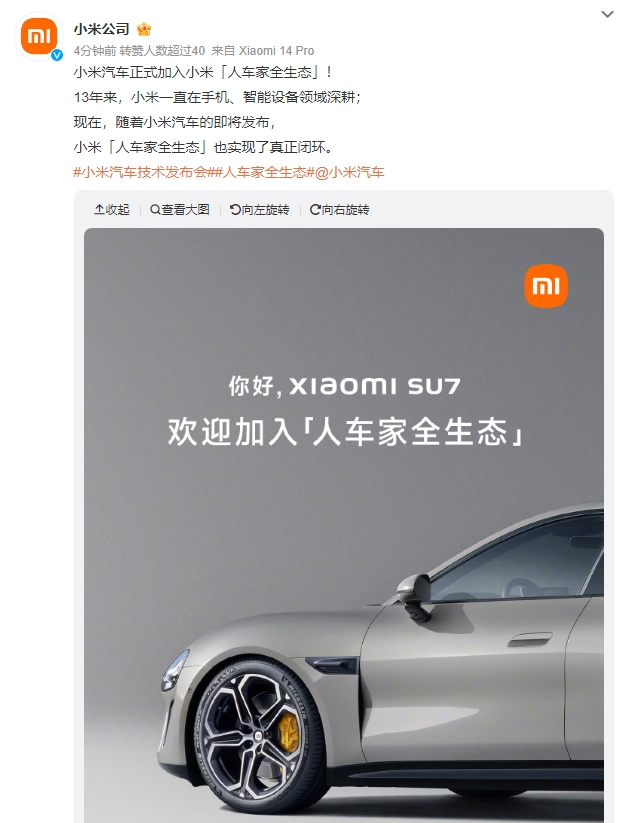630x823 pixels.
Task: Click the magnifier icon for 查看大图
Action: pos(155,209)
